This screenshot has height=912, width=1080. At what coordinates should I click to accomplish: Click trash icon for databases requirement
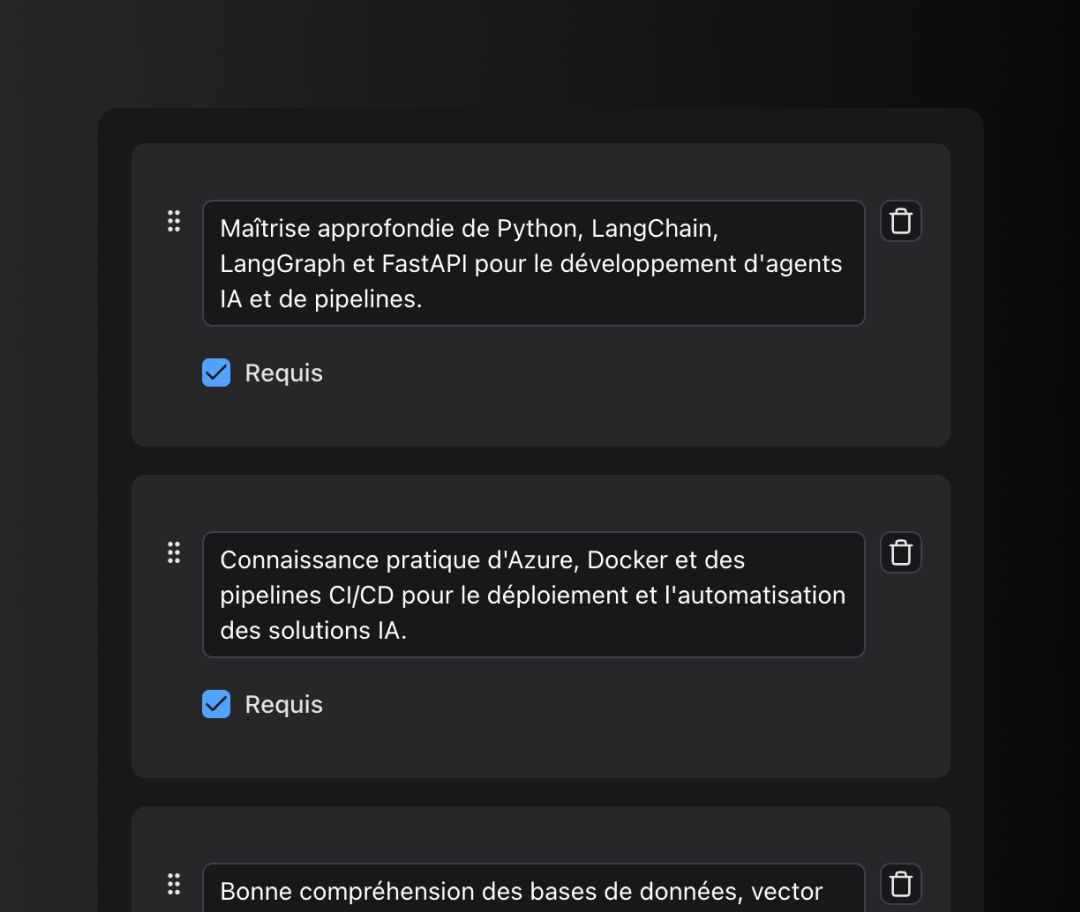click(901, 884)
